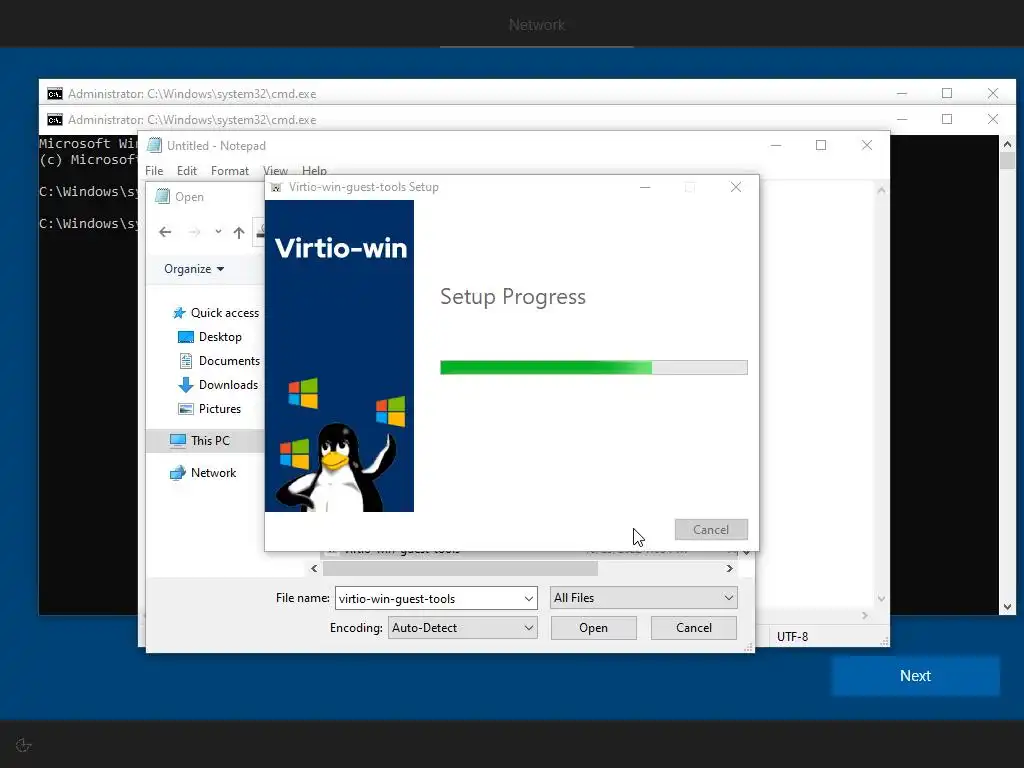Open Notepad's Format menu
The width and height of the screenshot is (1024, 768).
(230, 170)
